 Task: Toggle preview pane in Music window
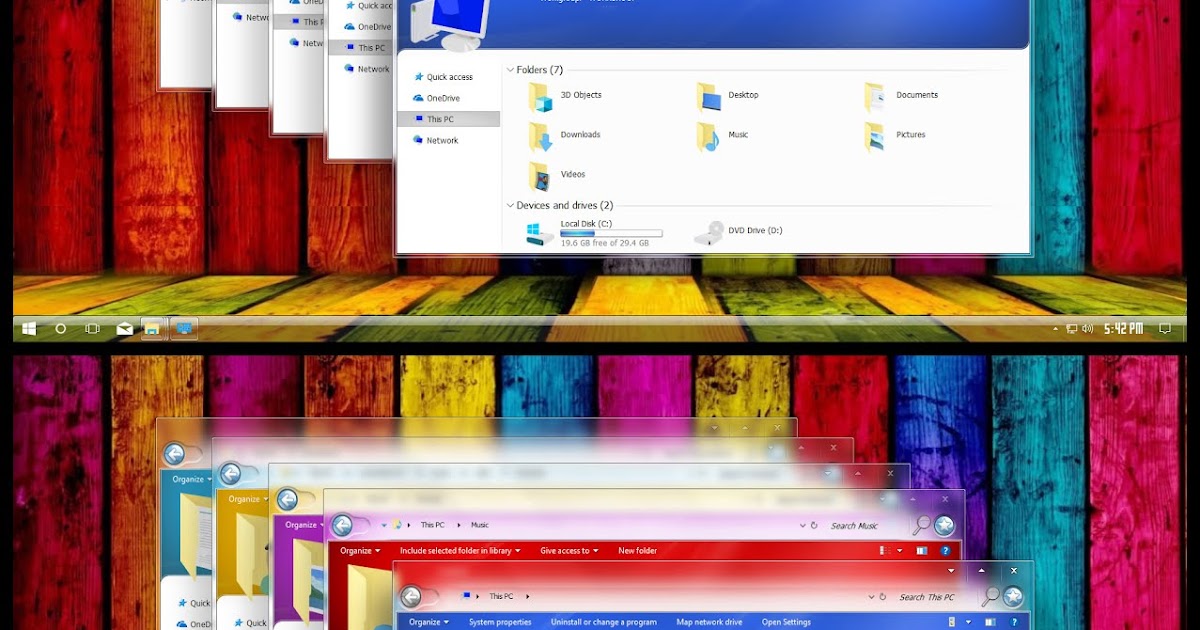click(922, 551)
